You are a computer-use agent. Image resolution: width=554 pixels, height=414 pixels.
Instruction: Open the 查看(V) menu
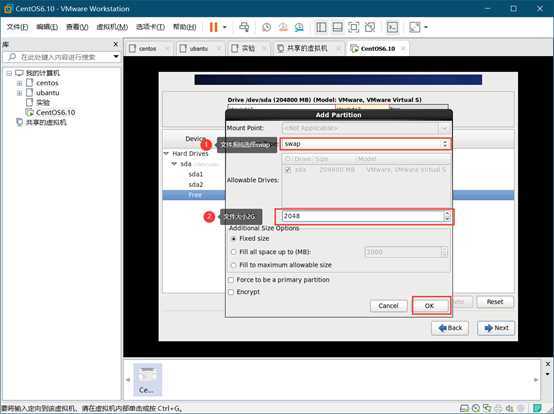coord(77,27)
